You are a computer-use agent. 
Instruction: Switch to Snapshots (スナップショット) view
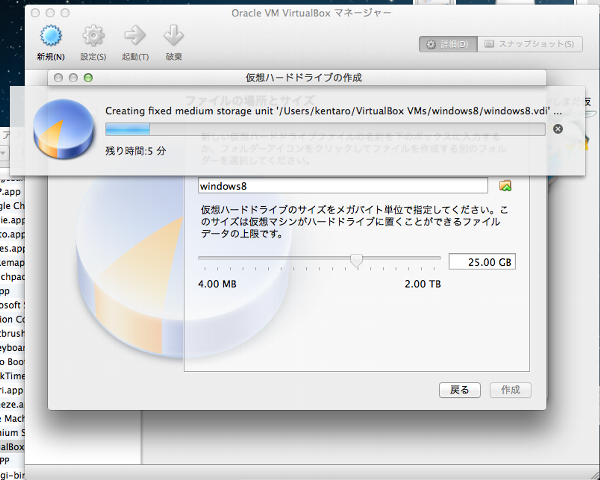point(530,44)
